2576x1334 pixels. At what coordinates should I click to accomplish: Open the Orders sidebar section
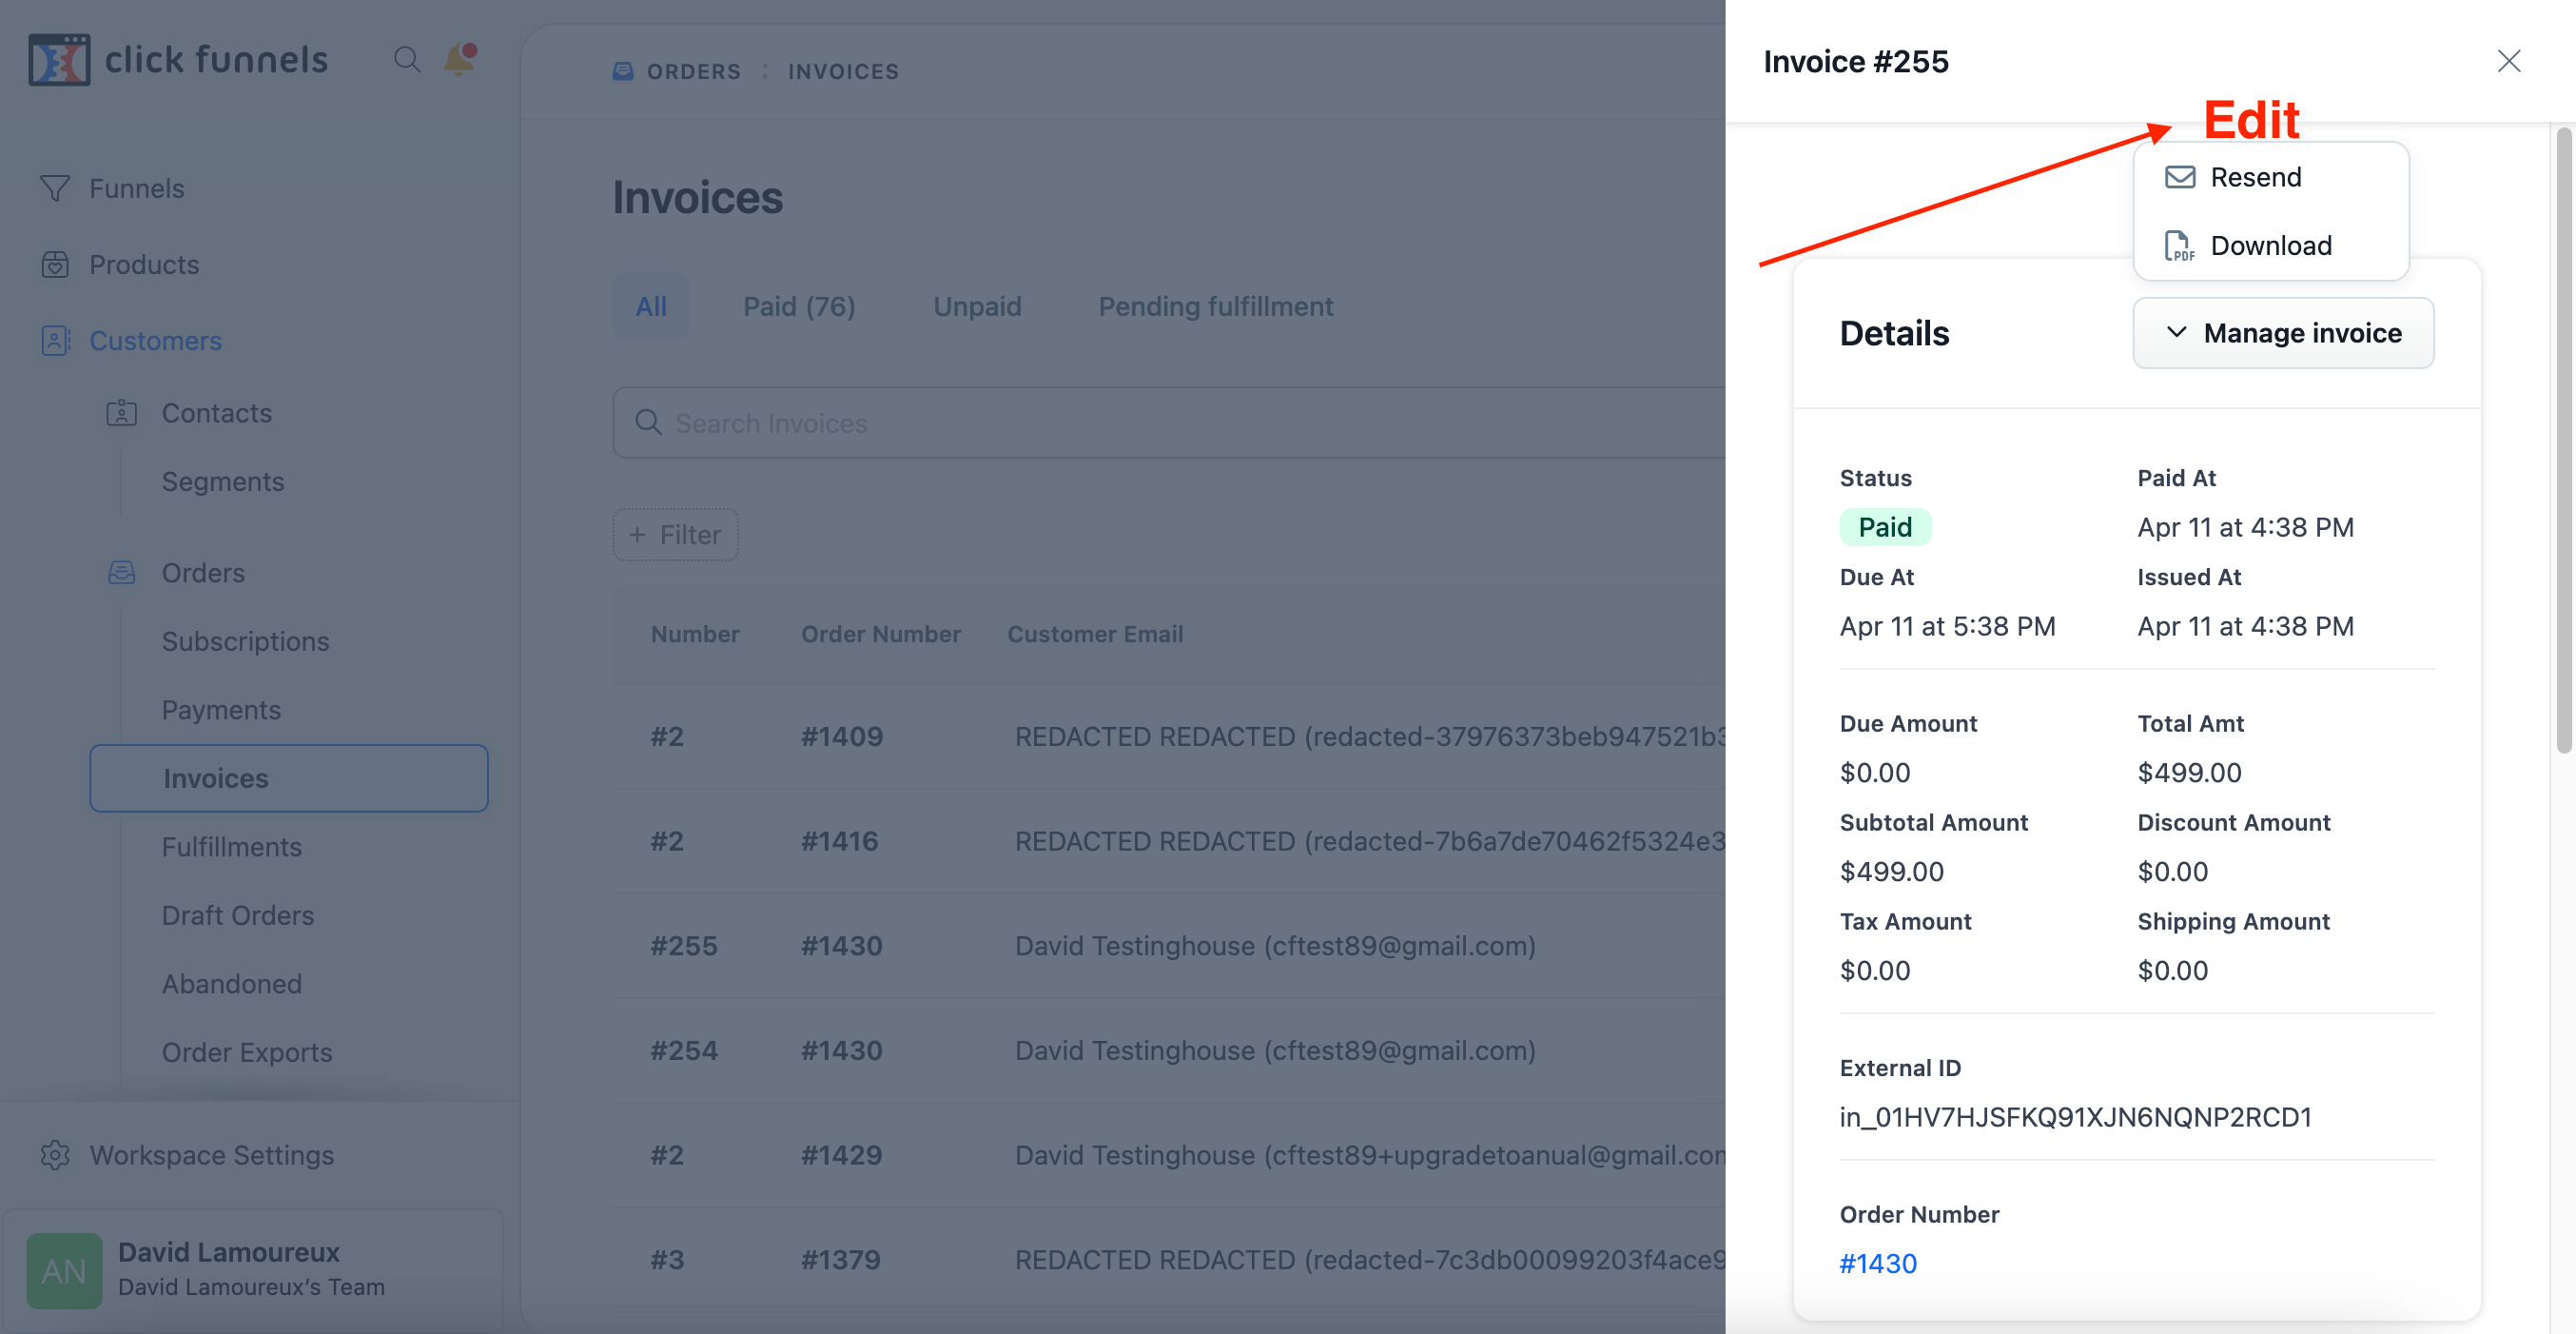click(203, 573)
